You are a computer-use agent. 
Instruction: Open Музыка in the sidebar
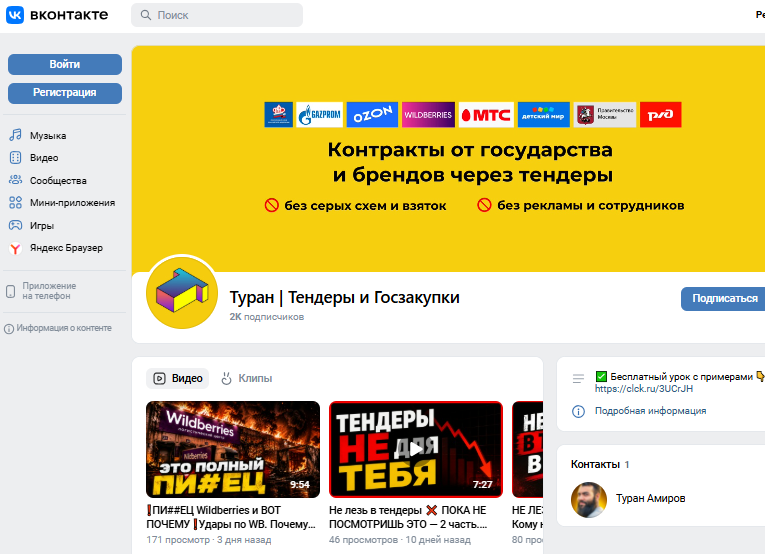pos(48,136)
